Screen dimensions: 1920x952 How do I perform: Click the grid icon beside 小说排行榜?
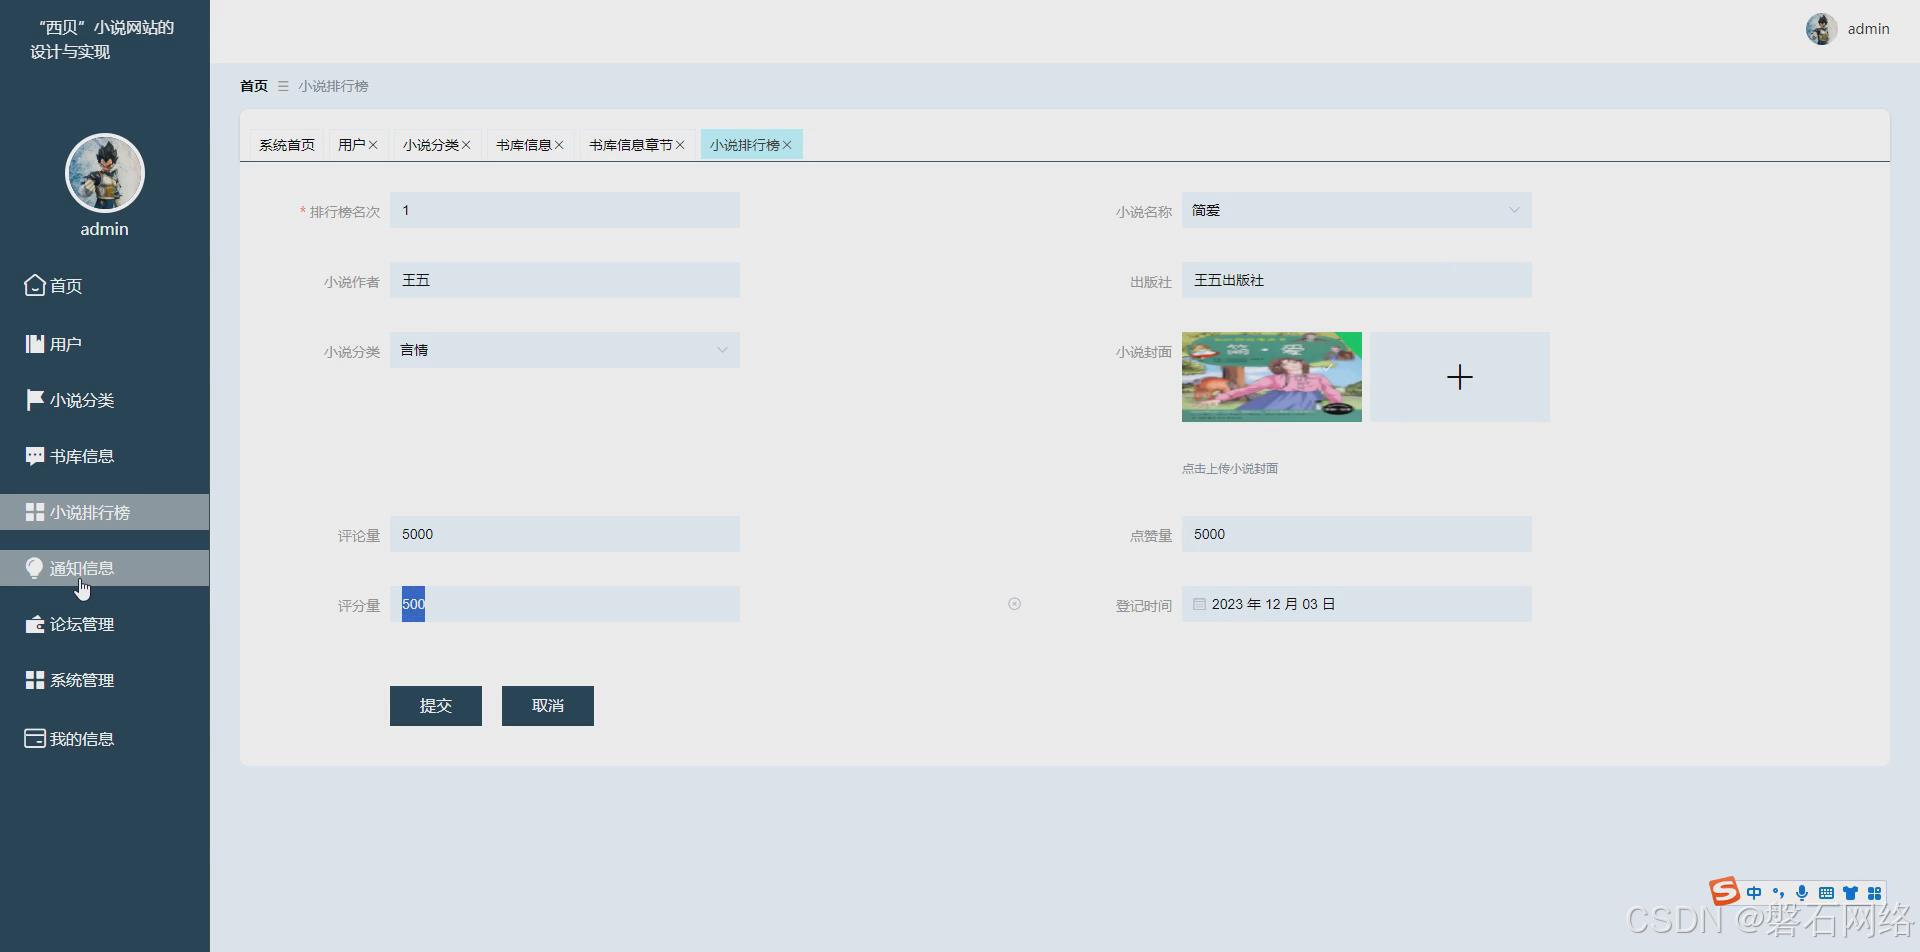(35, 512)
